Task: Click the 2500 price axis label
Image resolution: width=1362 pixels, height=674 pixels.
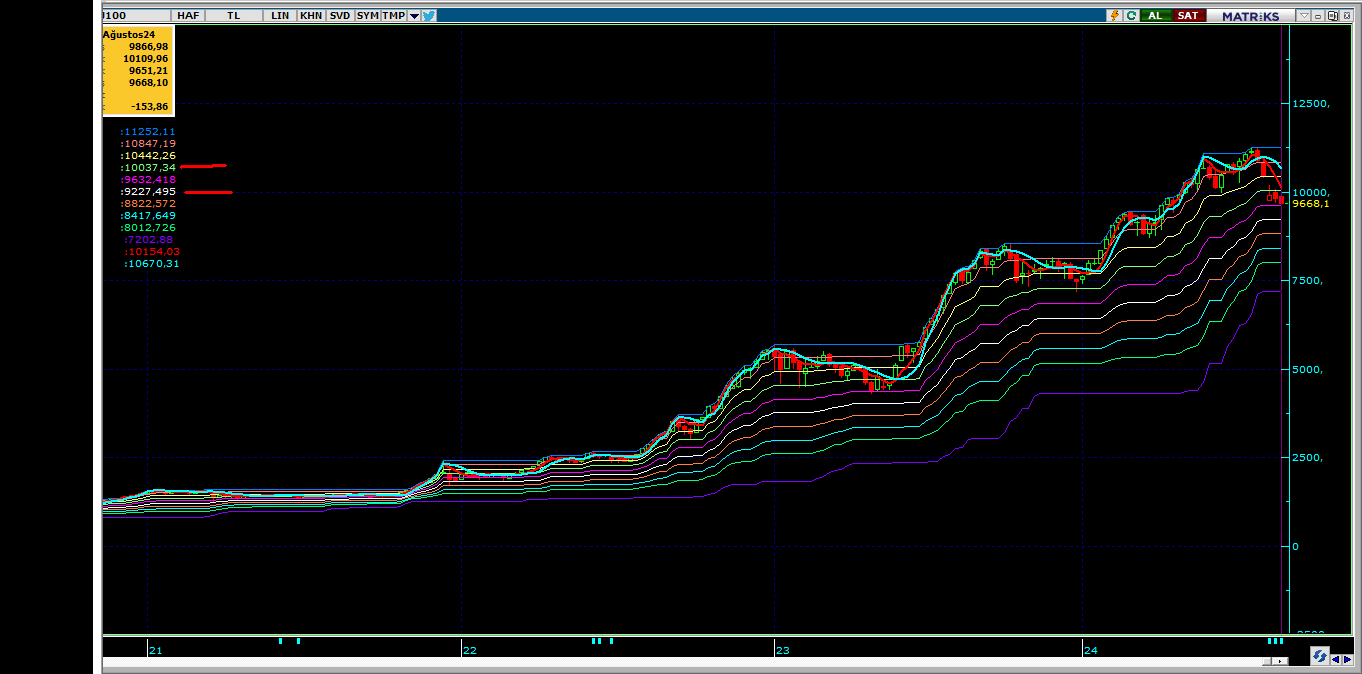Action: (x=1309, y=457)
